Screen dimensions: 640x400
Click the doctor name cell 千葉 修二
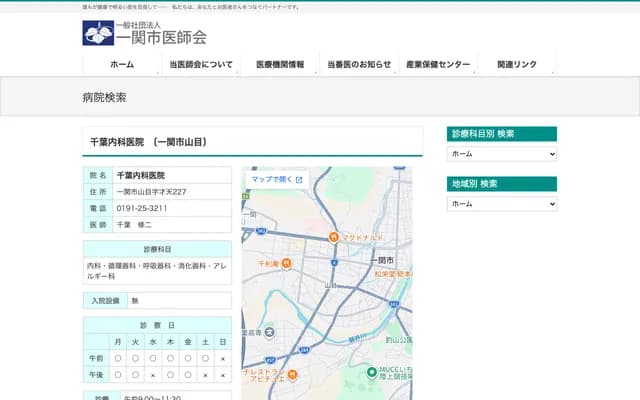172,224
